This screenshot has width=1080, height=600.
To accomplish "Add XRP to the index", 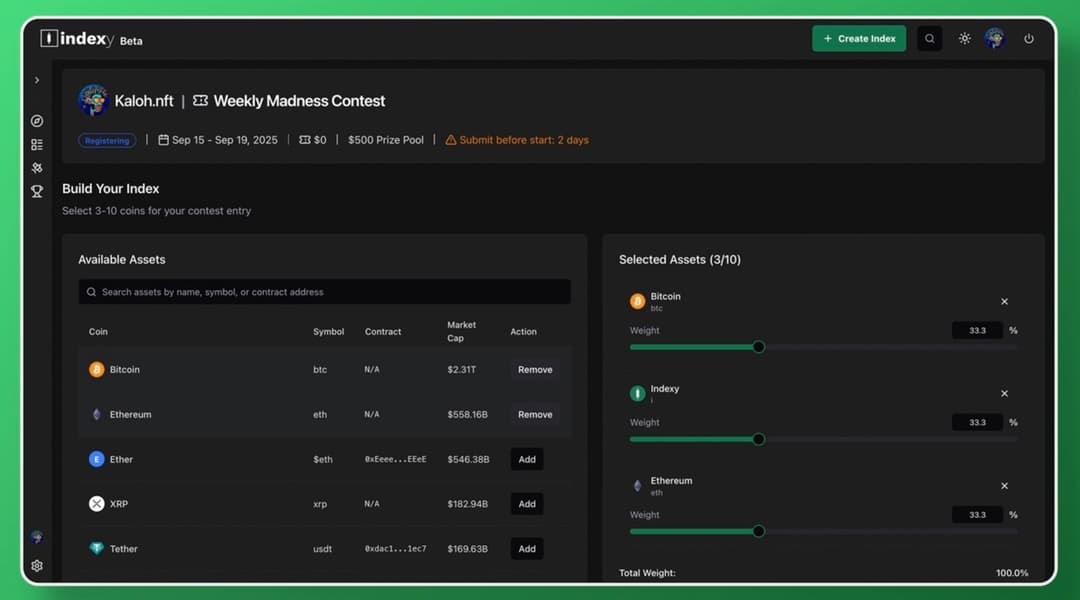I will (527, 504).
